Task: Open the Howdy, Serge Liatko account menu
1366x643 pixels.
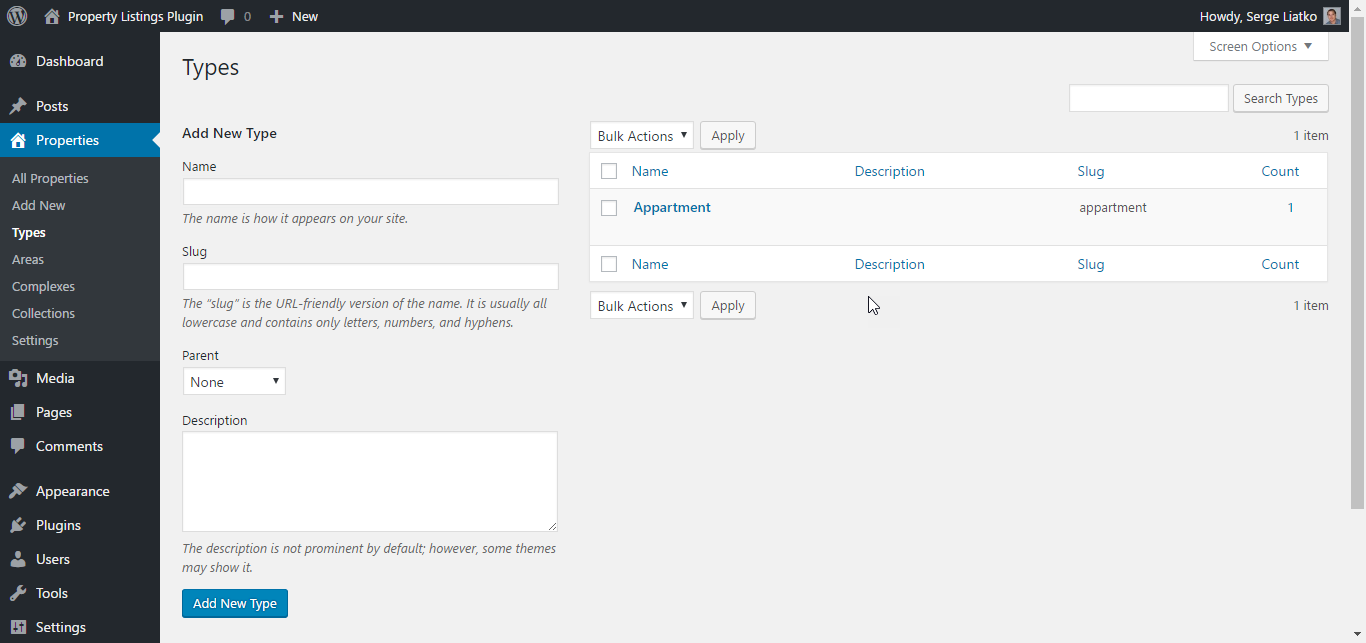Action: tap(1270, 16)
